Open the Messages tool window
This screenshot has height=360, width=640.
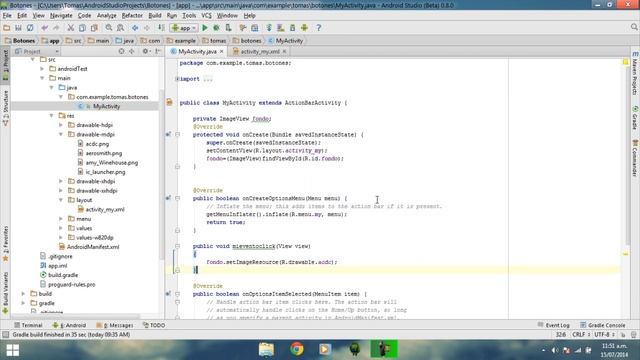tap(115, 325)
